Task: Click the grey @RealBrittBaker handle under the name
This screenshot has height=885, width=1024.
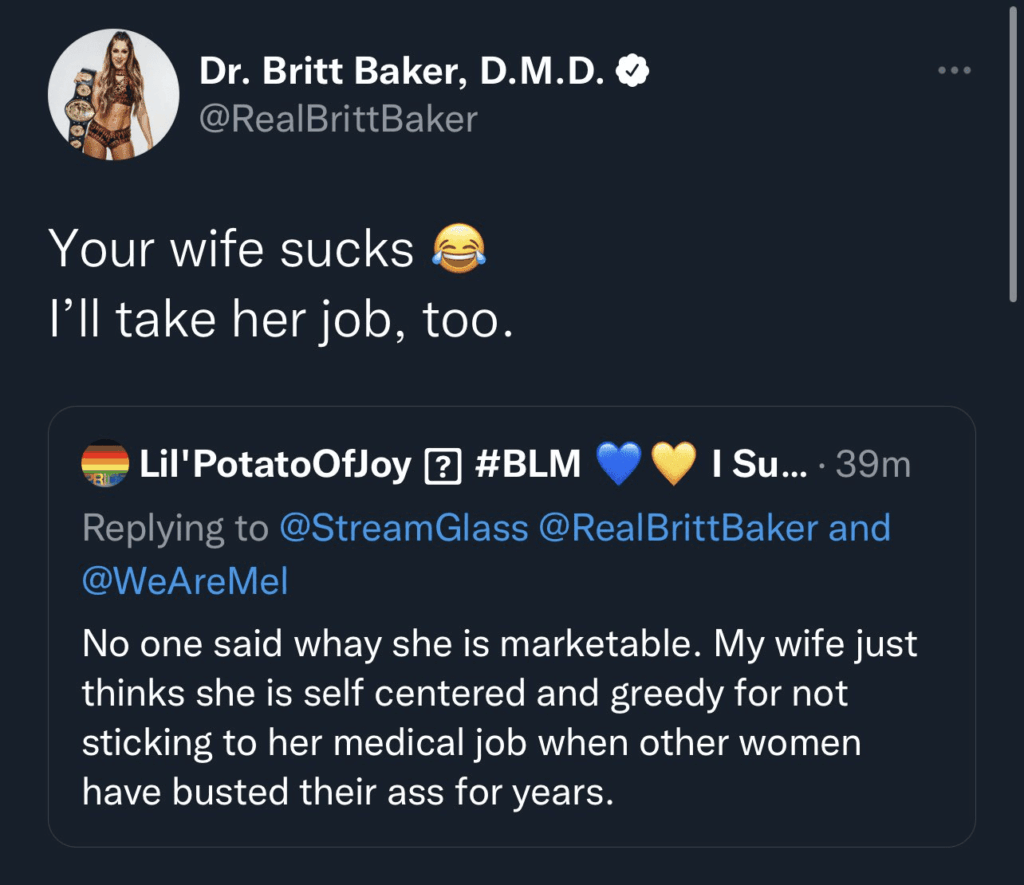Action: tap(338, 120)
